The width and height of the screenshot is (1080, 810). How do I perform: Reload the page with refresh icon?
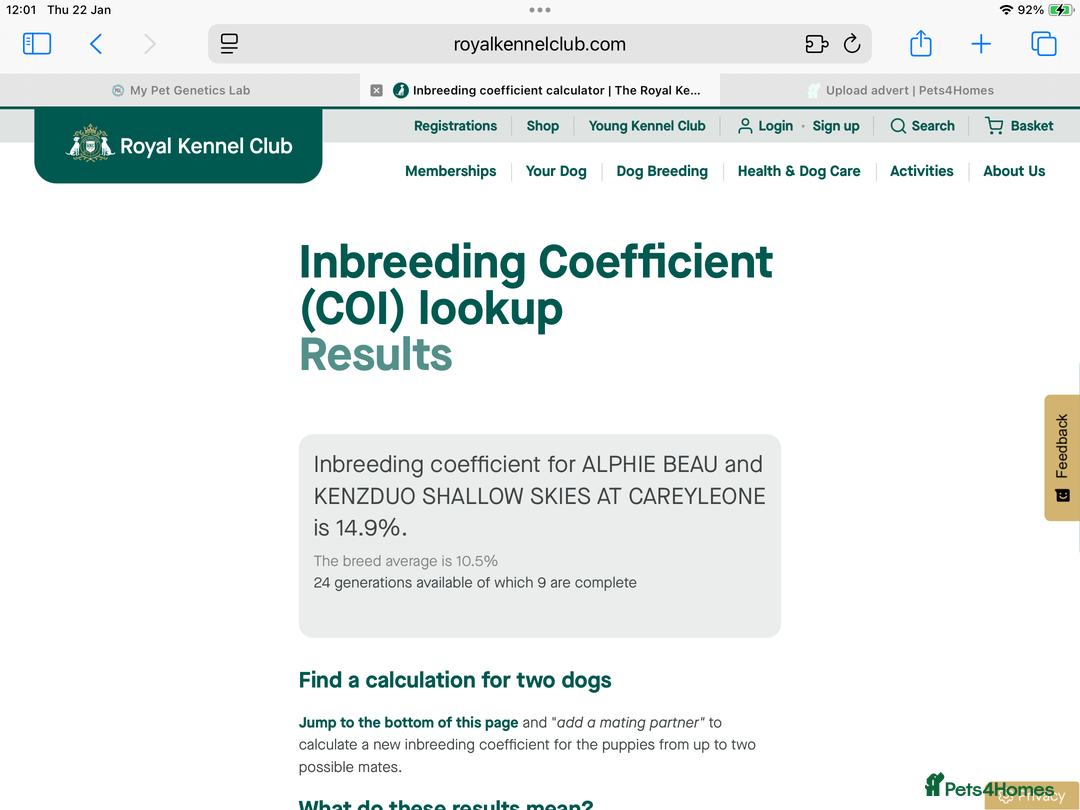click(x=852, y=44)
